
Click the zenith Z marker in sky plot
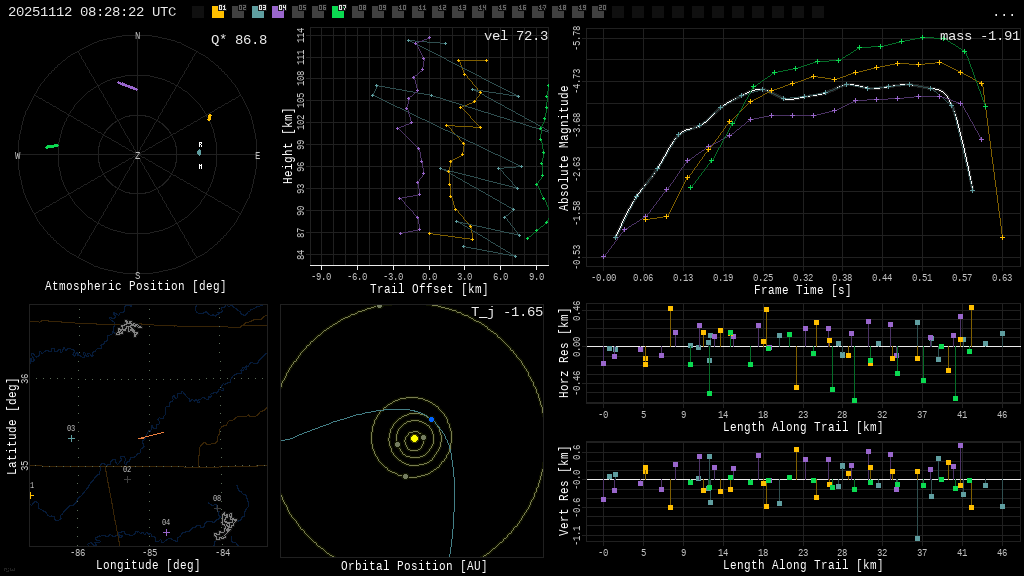click(138, 156)
